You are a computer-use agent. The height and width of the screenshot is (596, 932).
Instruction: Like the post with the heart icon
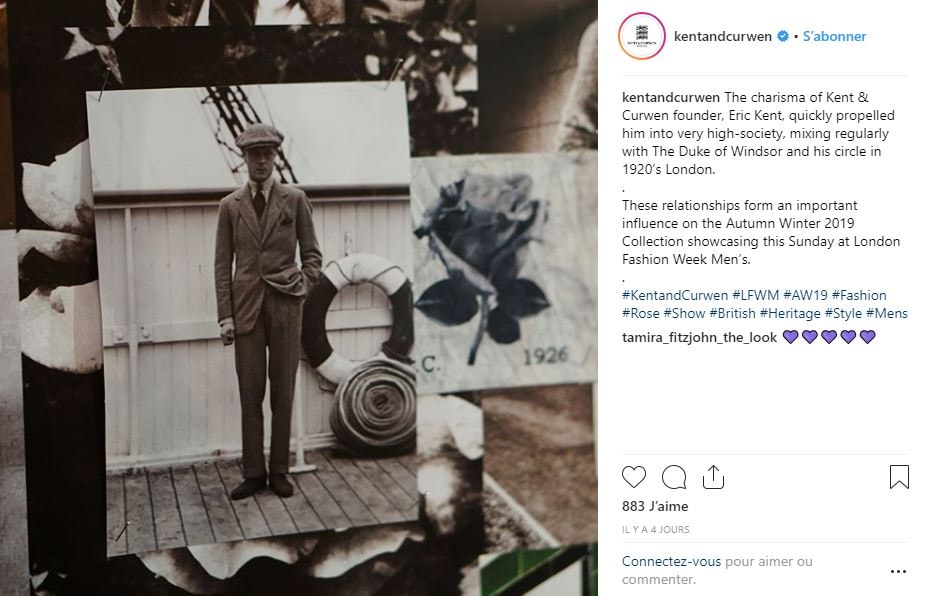click(634, 477)
